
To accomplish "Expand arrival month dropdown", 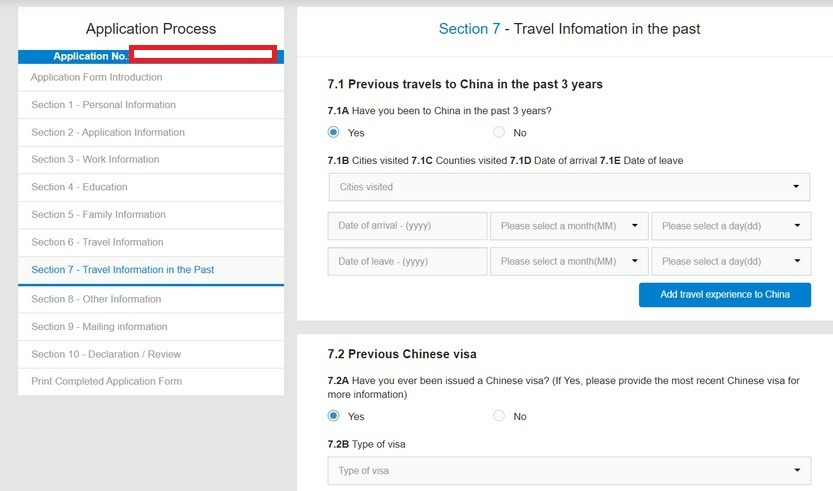I will point(569,226).
